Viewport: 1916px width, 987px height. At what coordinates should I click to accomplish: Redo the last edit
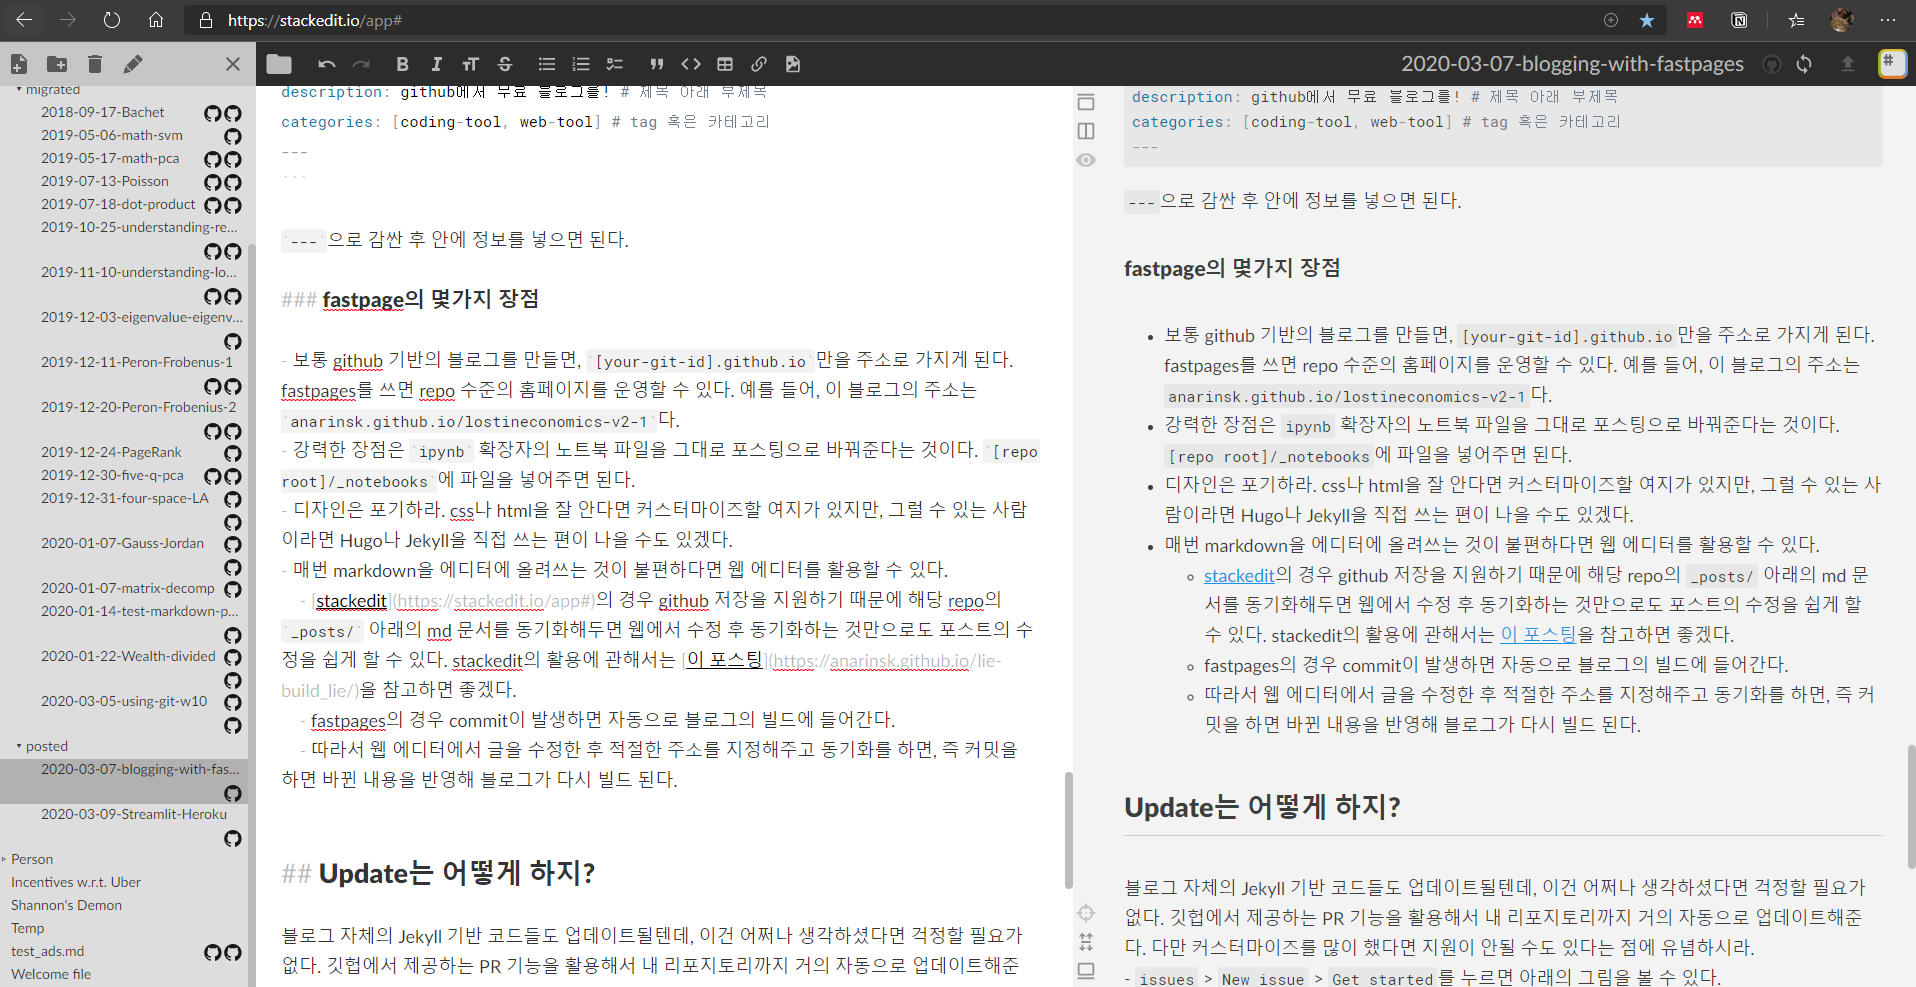[361, 64]
